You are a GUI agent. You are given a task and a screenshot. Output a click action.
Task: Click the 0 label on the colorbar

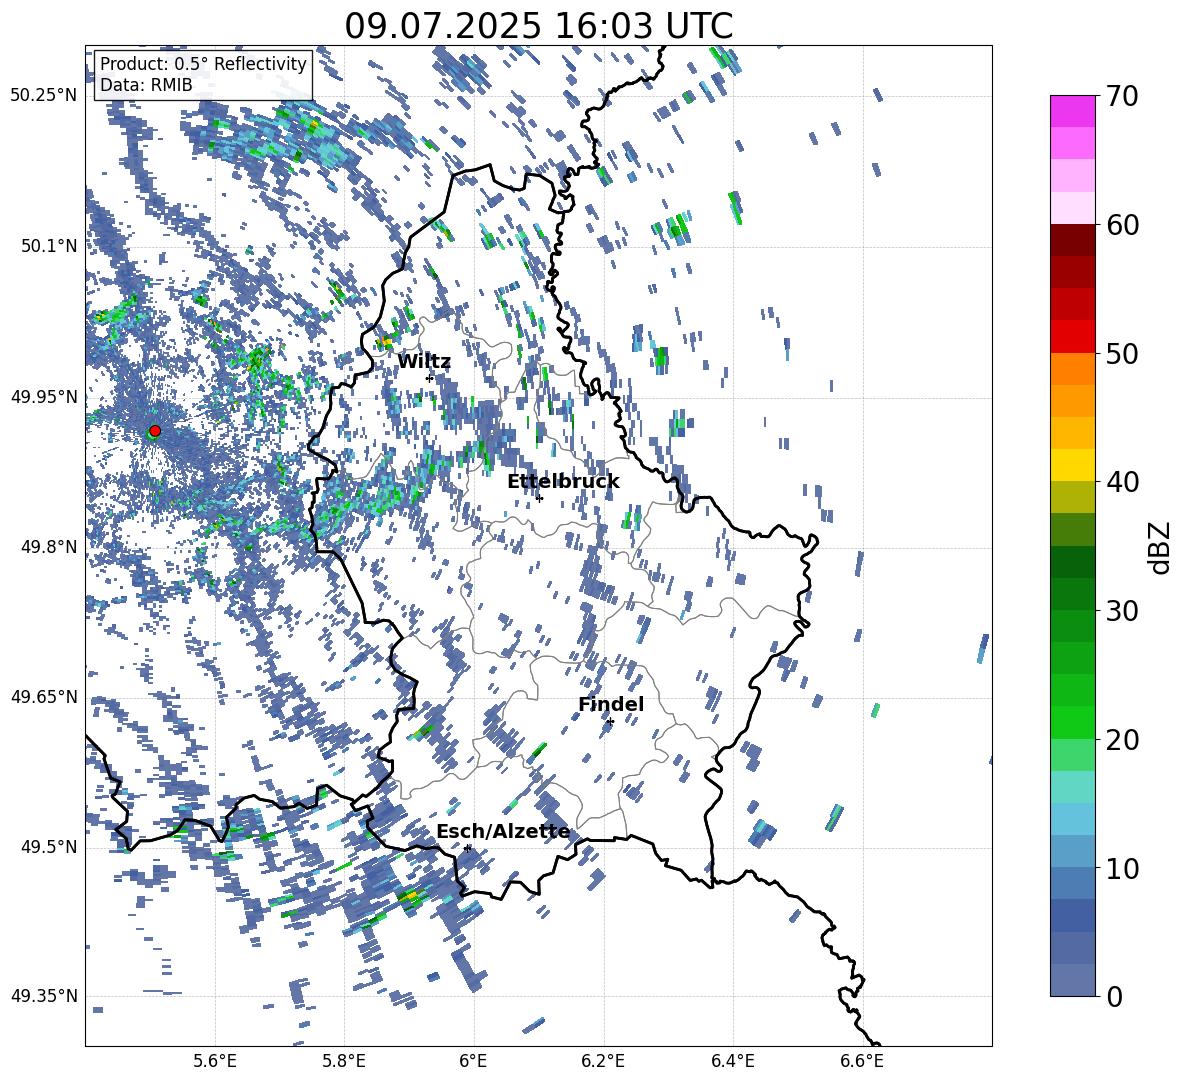tap(1114, 996)
